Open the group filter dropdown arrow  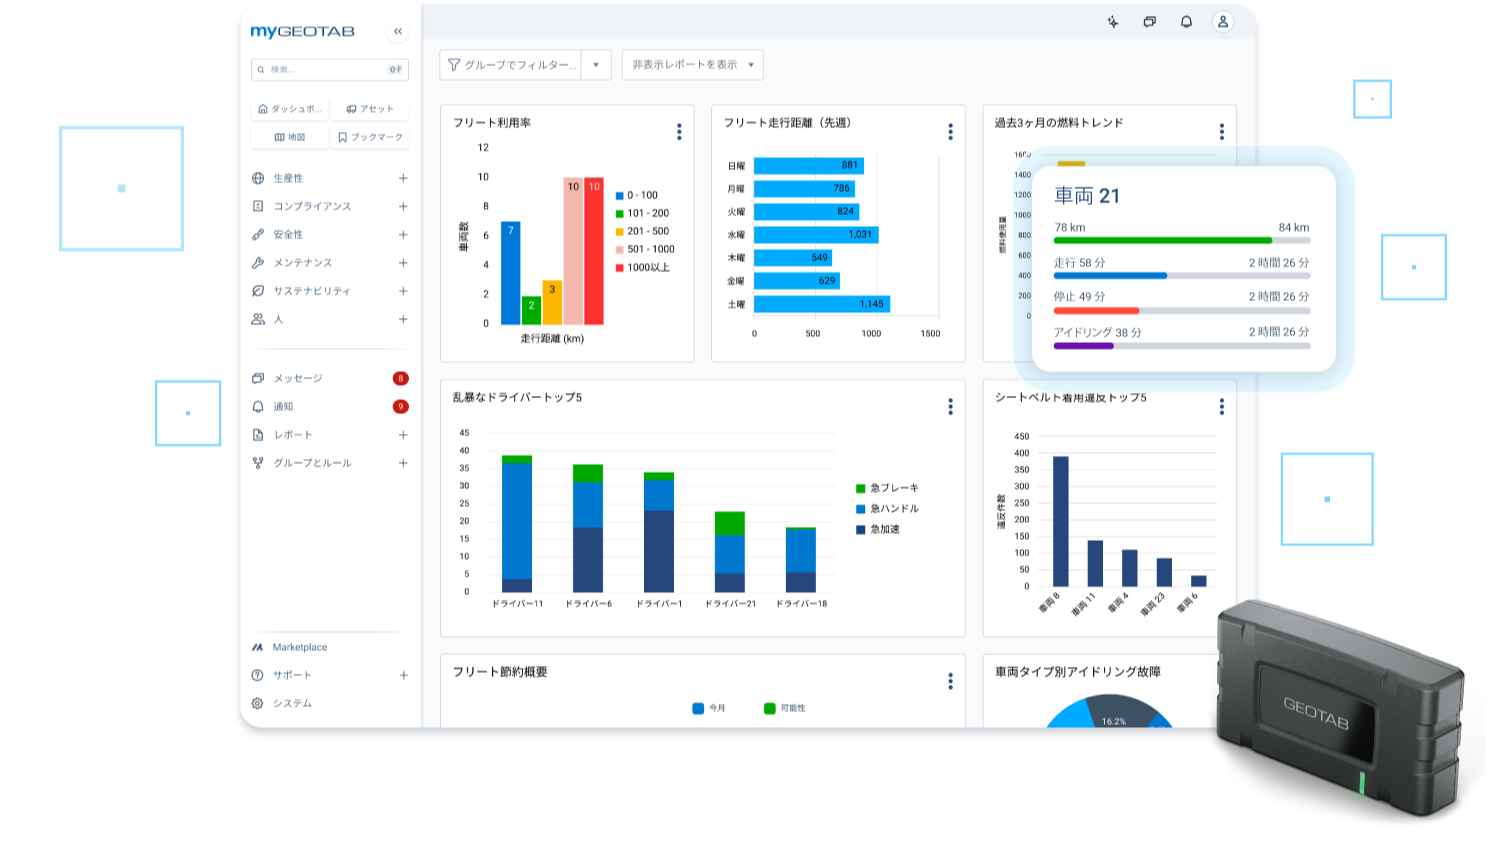tap(596, 65)
